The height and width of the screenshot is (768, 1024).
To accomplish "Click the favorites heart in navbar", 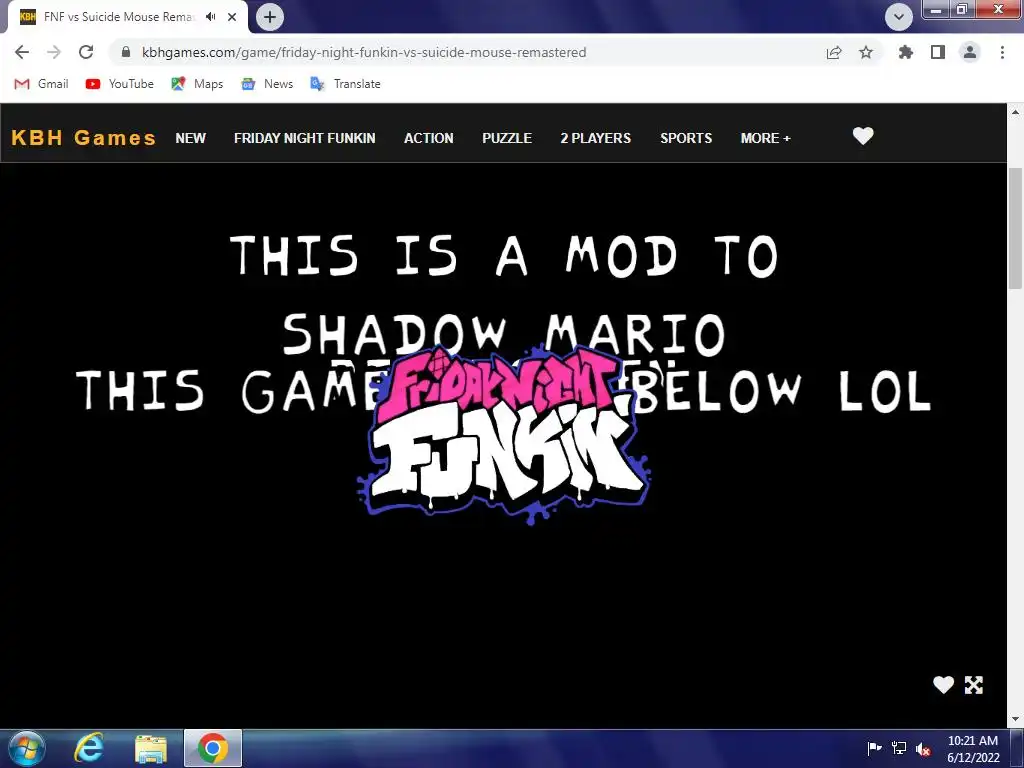I will (863, 136).
